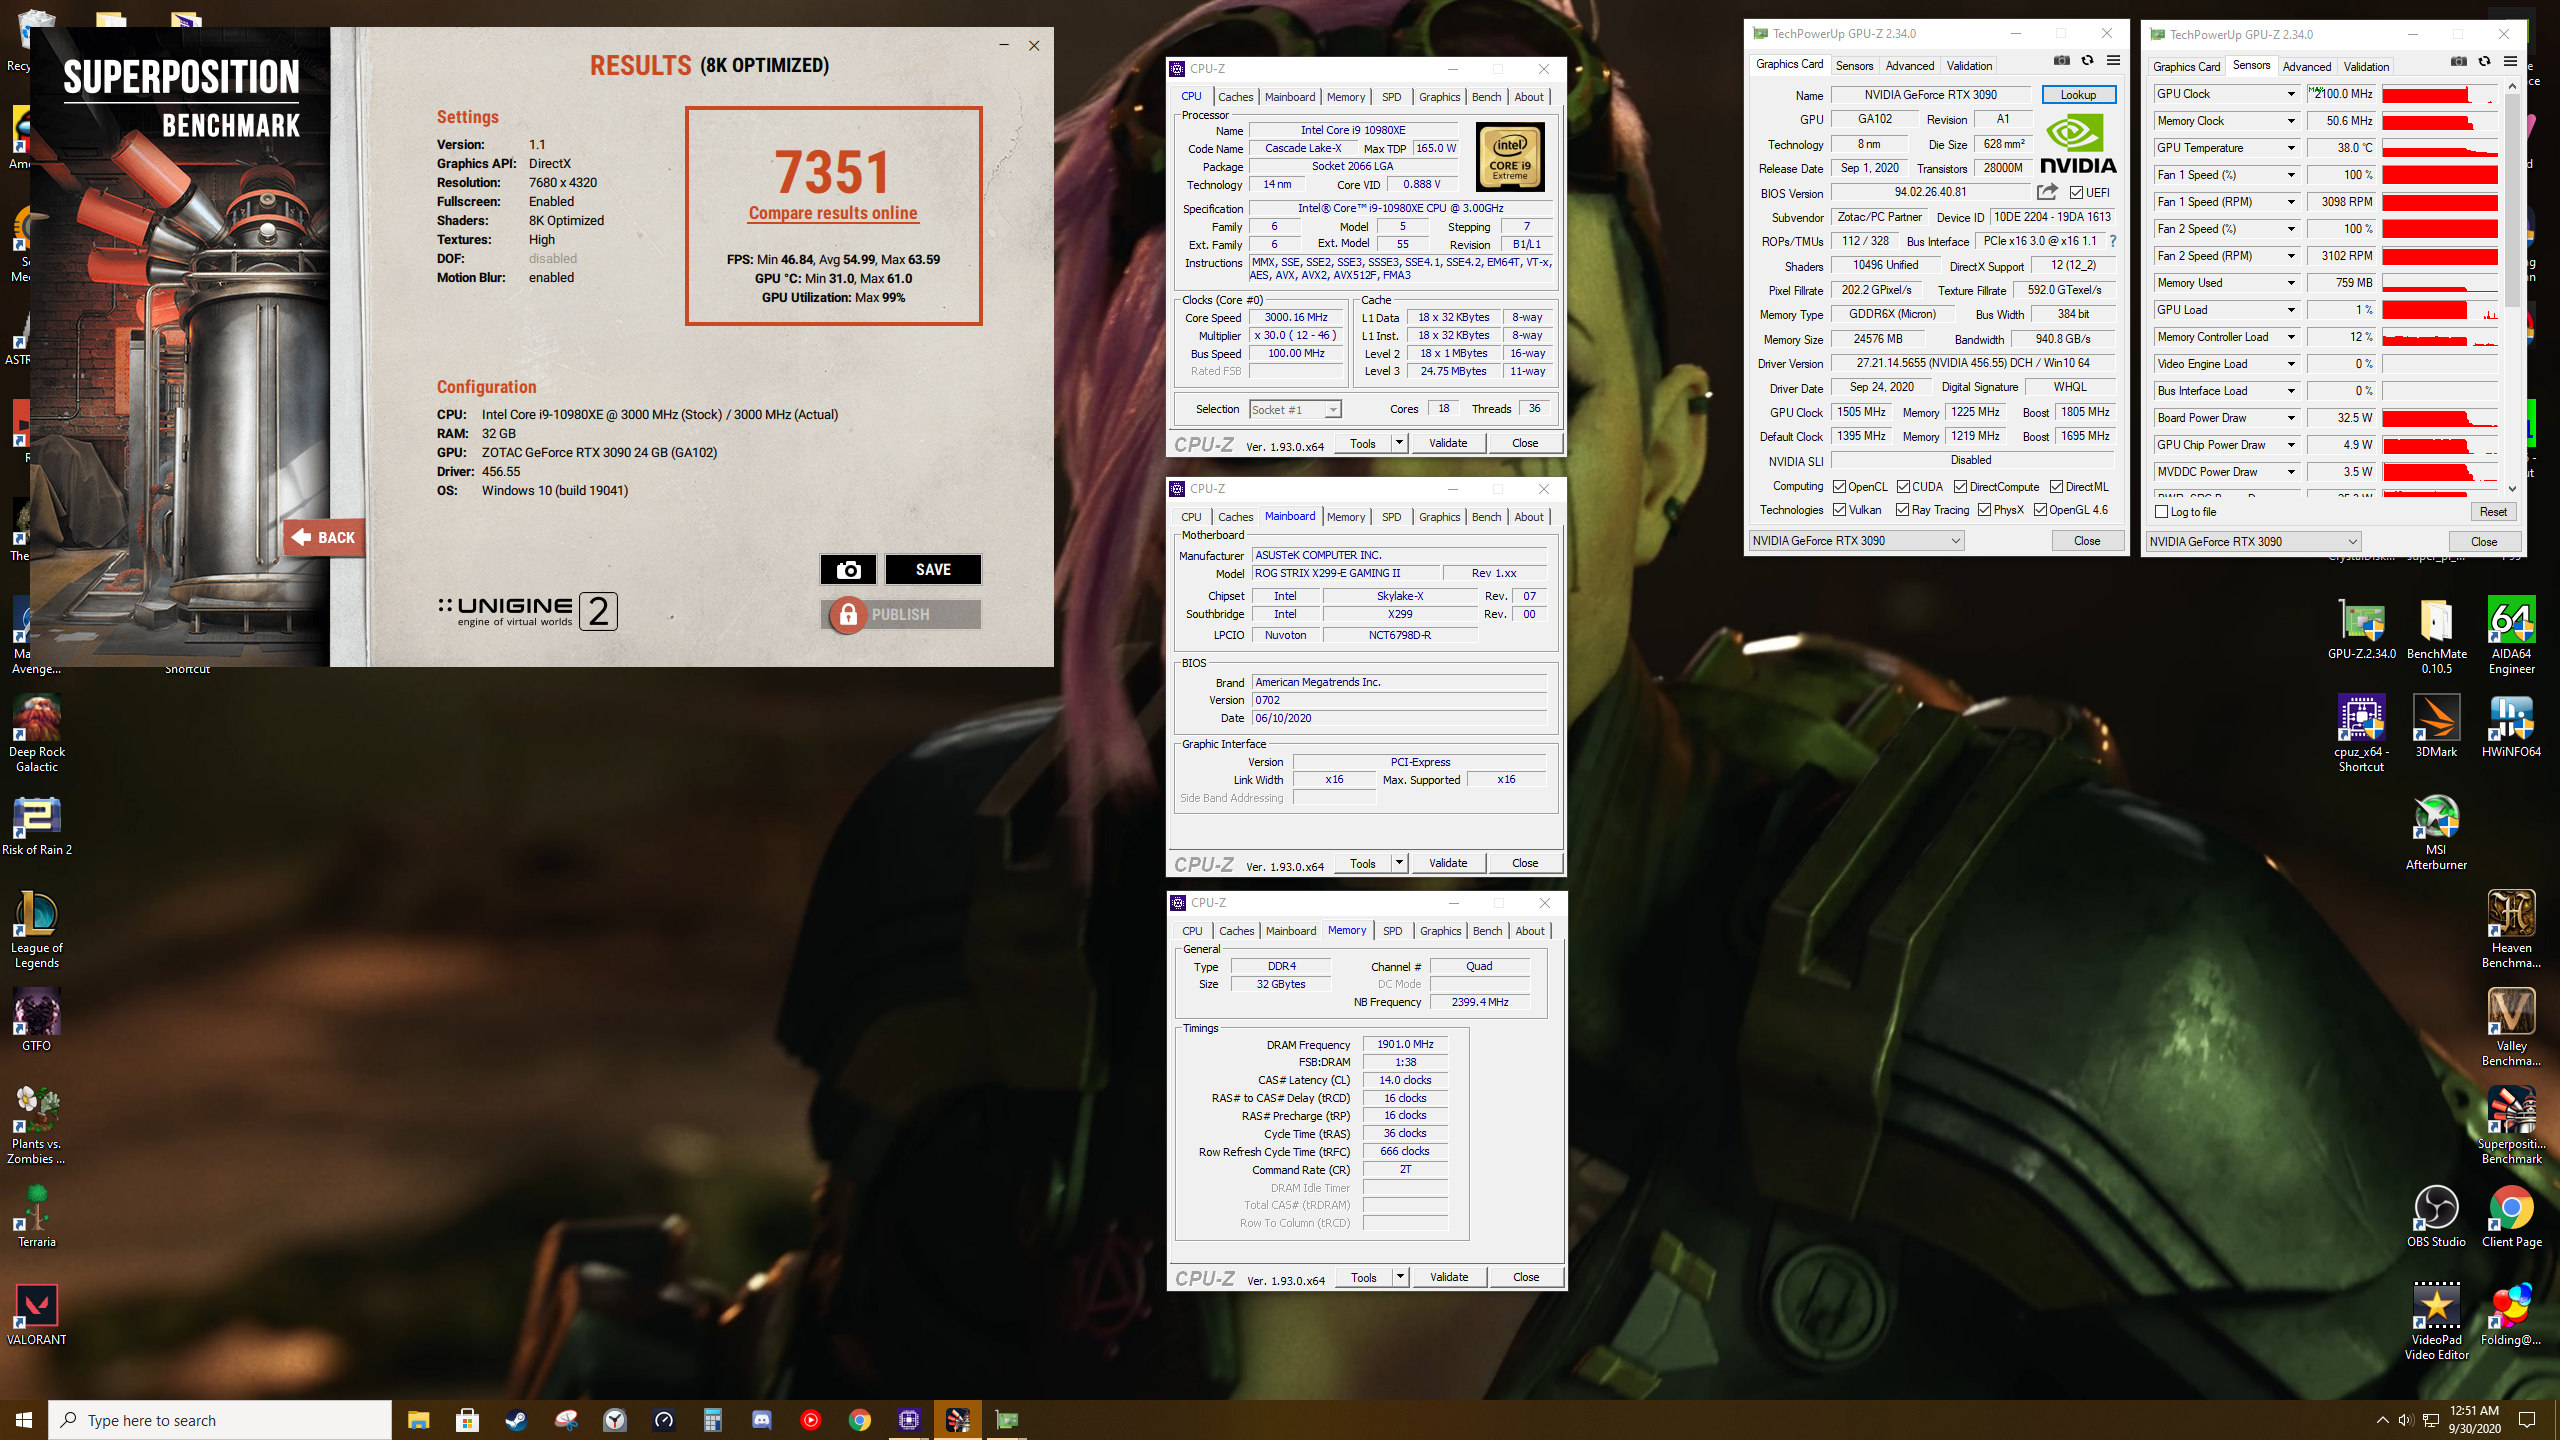Toggle the DirectML checkbox

2056,487
